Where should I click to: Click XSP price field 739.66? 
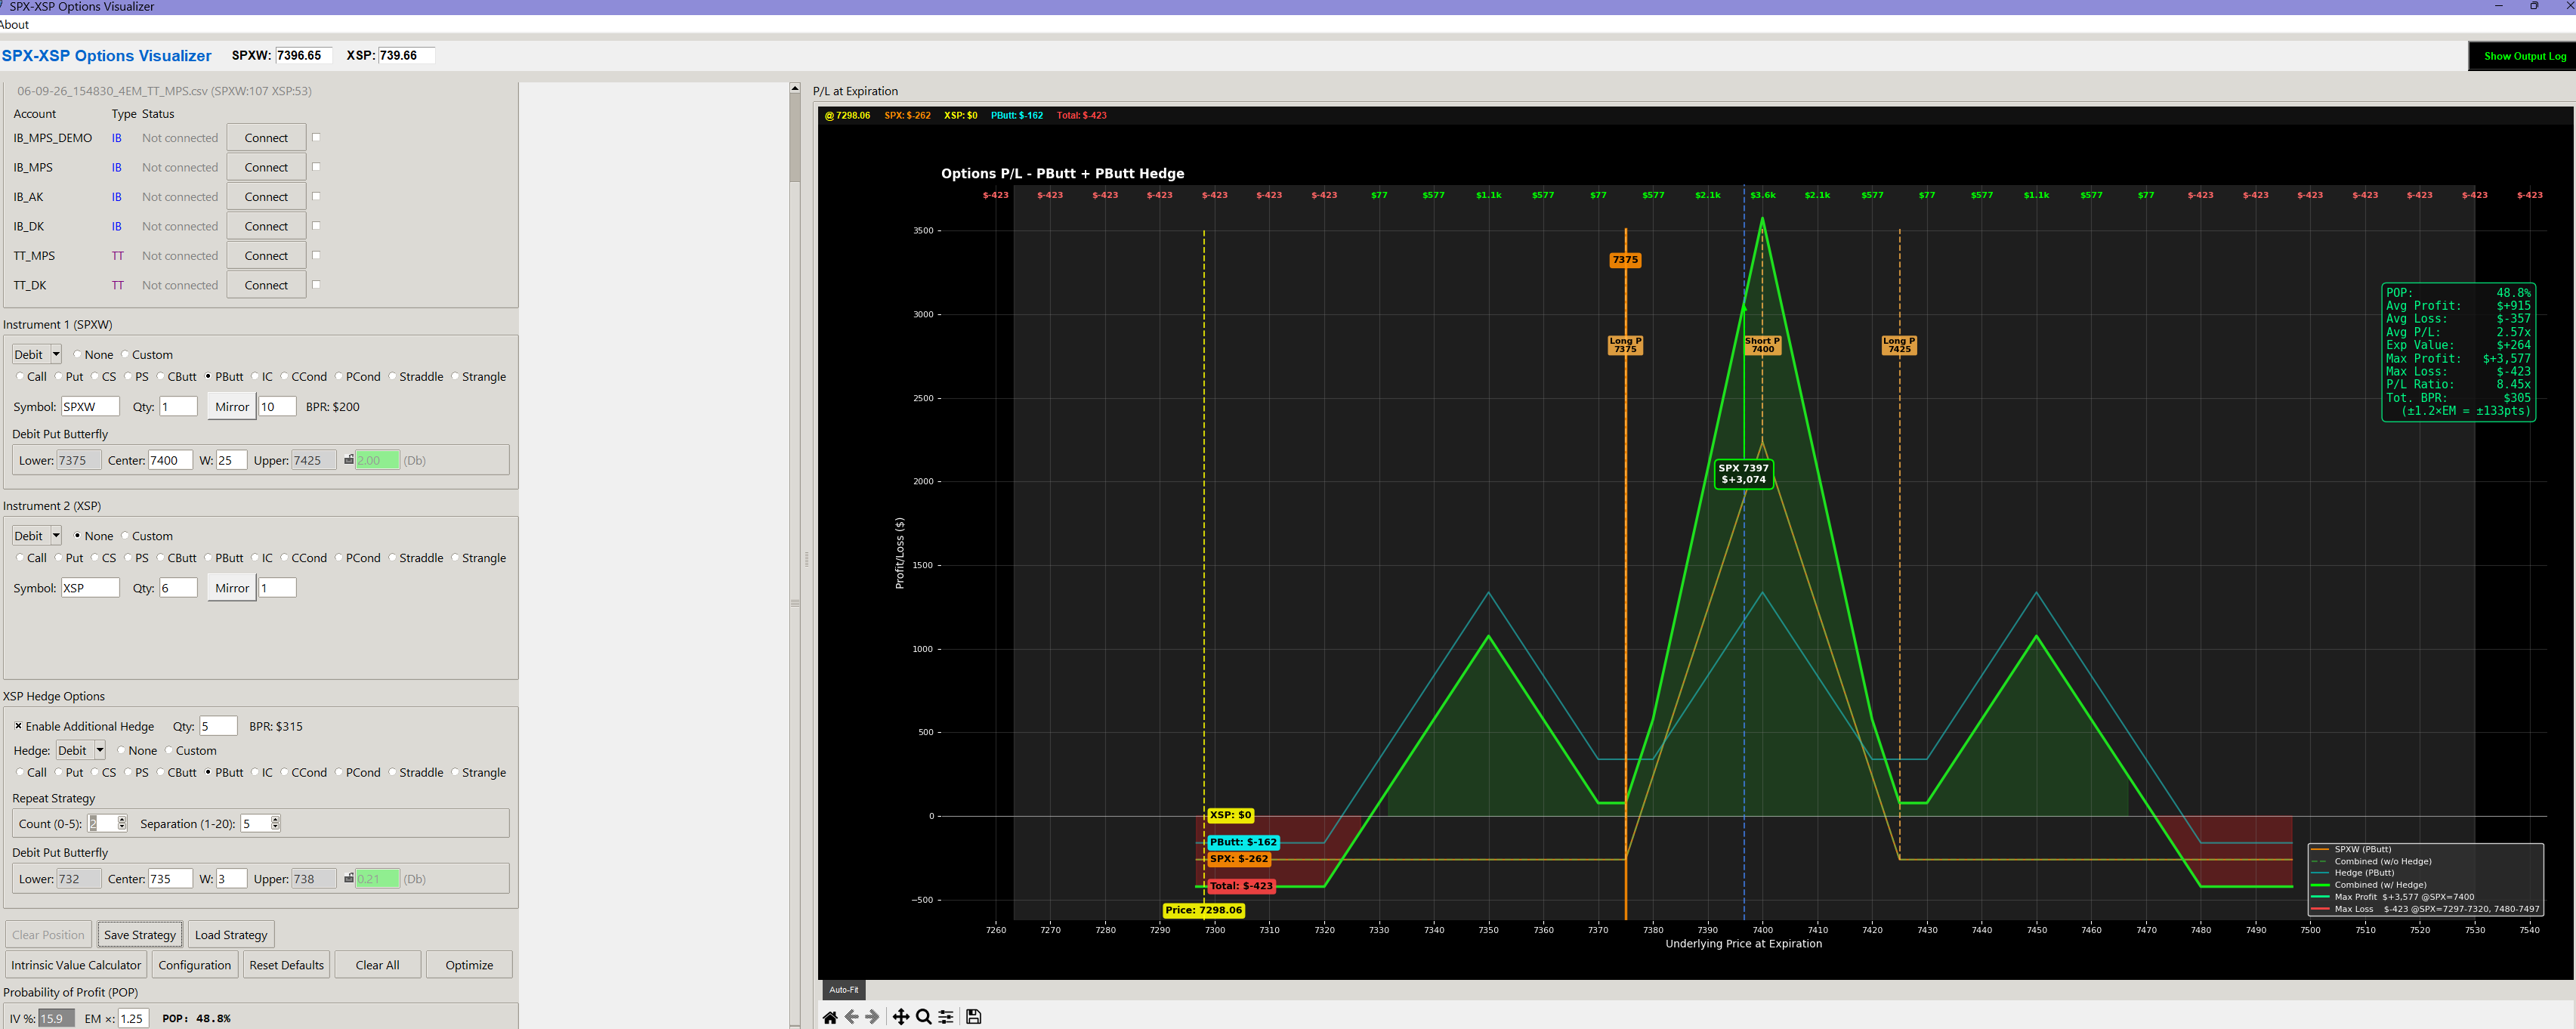coord(406,55)
